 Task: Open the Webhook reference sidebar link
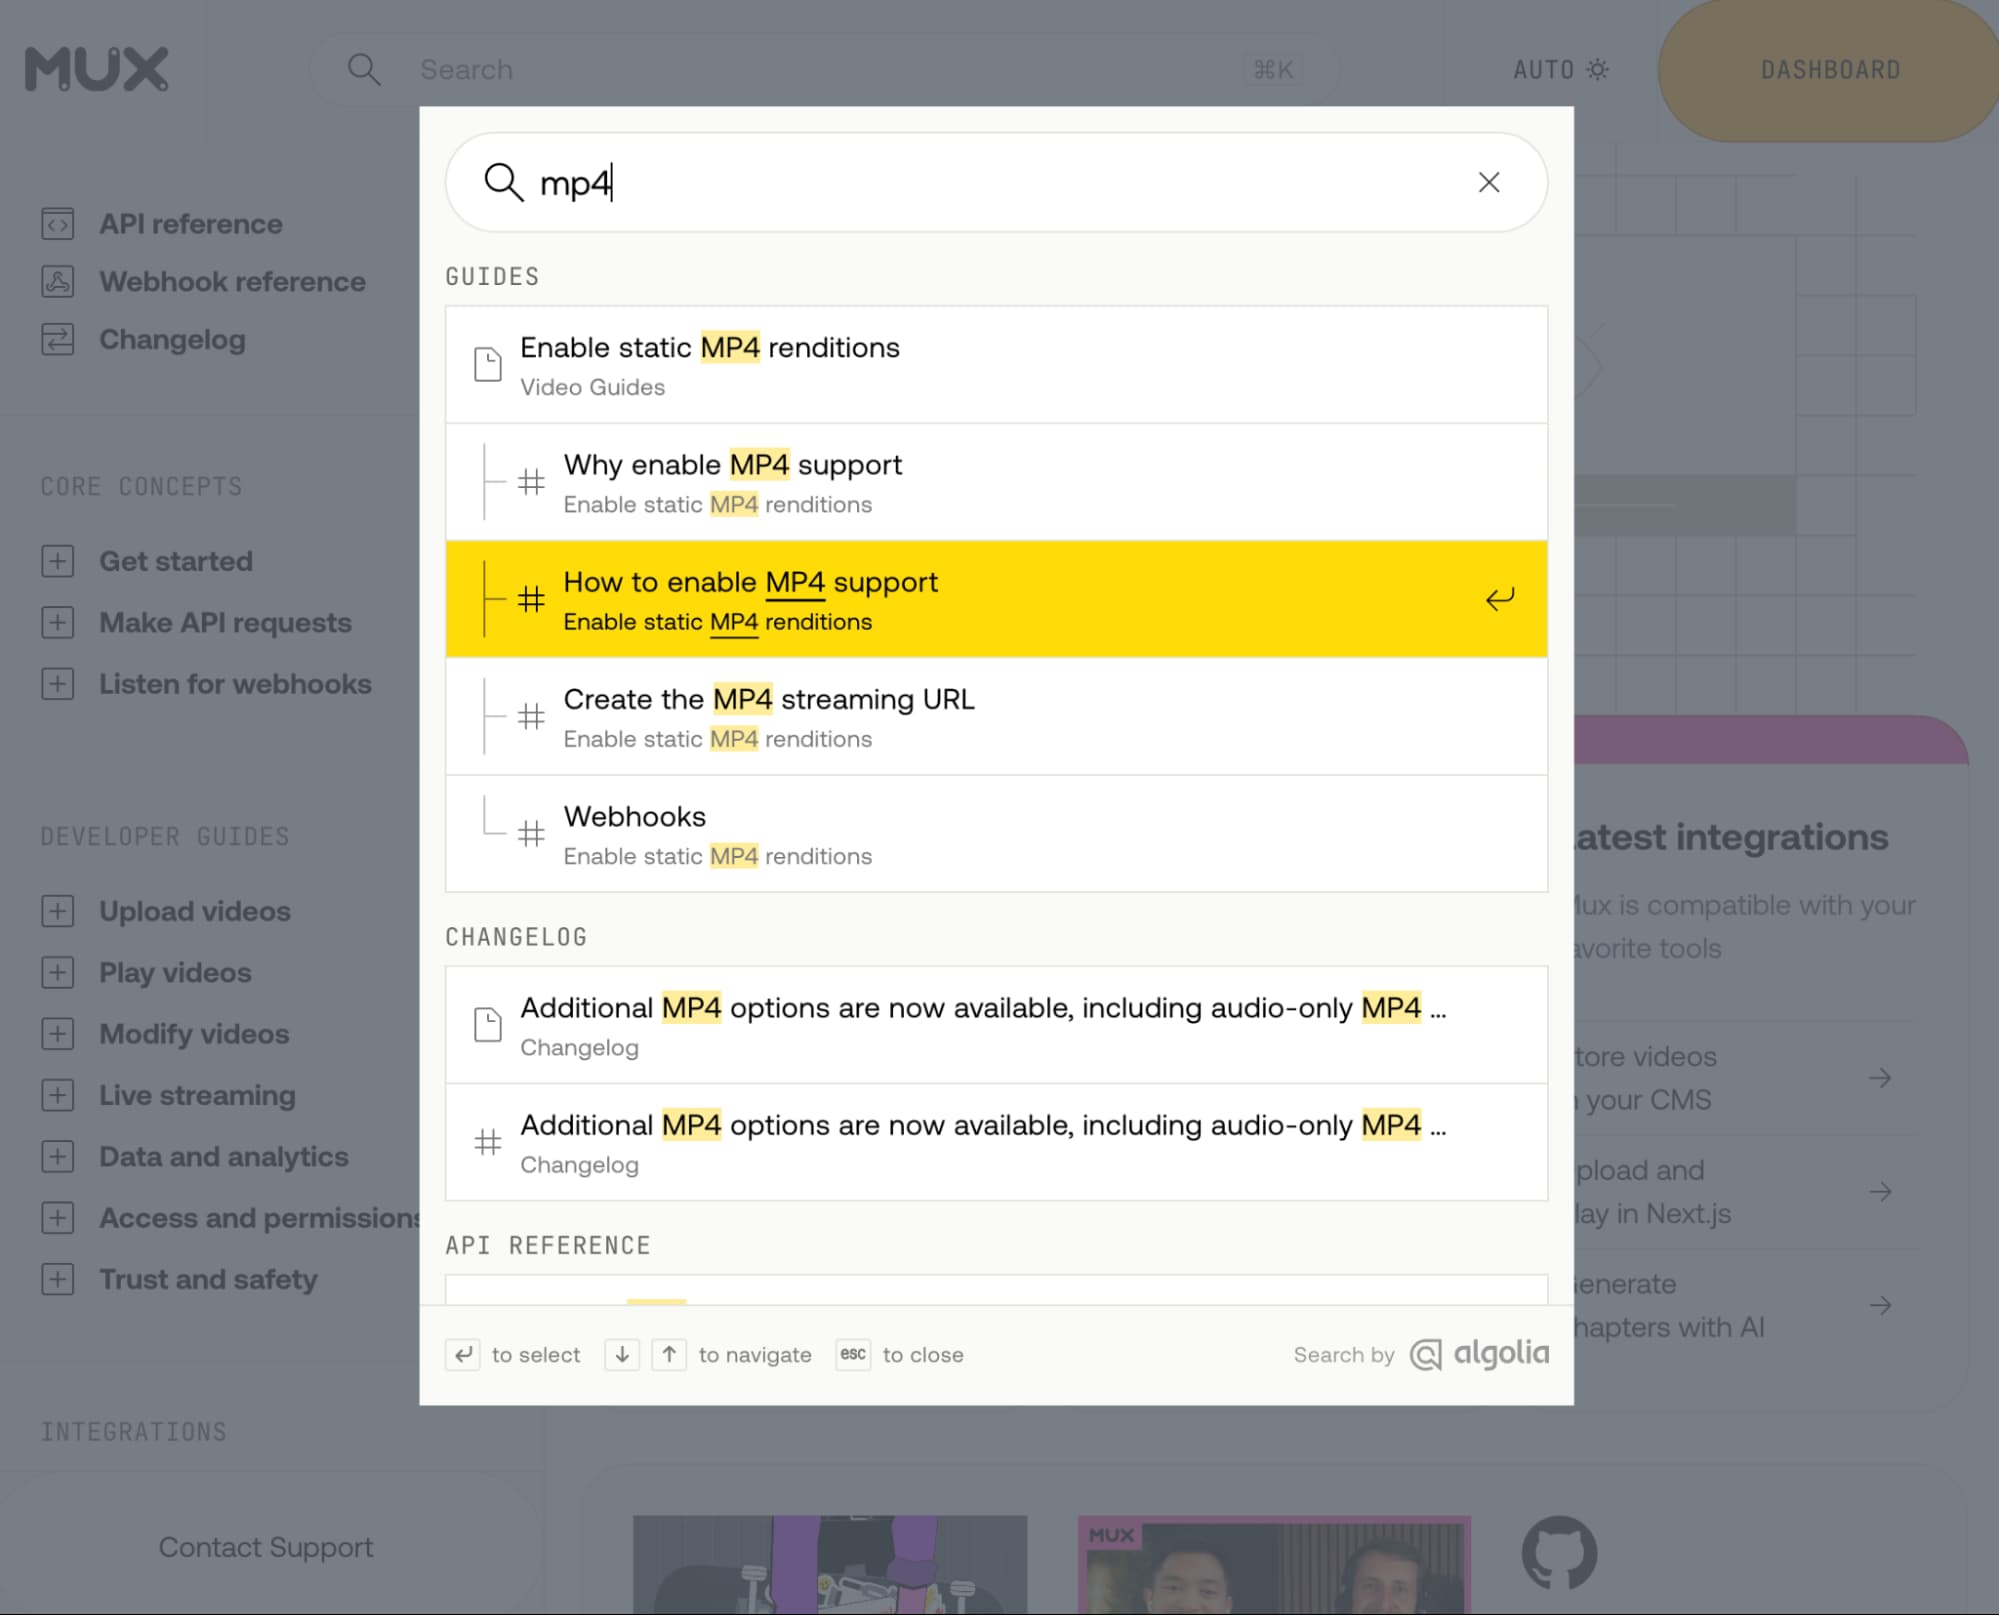[232, 282]
